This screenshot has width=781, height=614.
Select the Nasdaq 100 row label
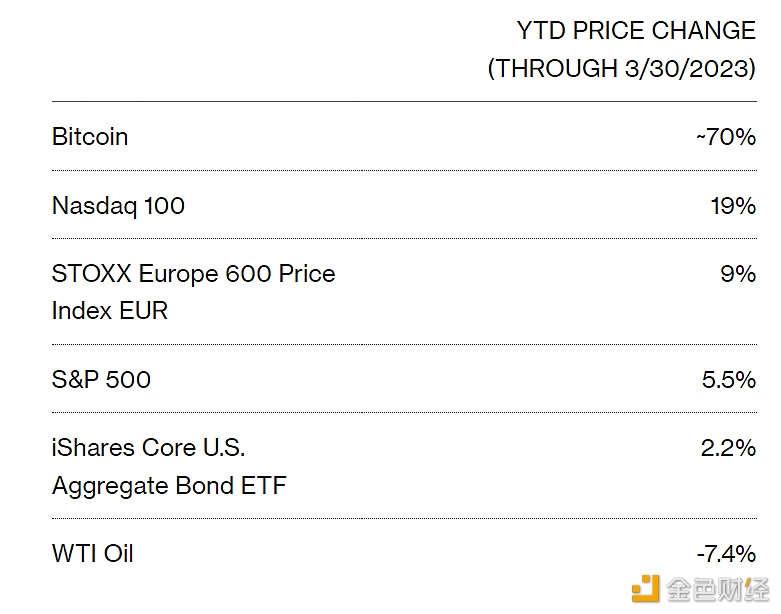click(118, 206)
